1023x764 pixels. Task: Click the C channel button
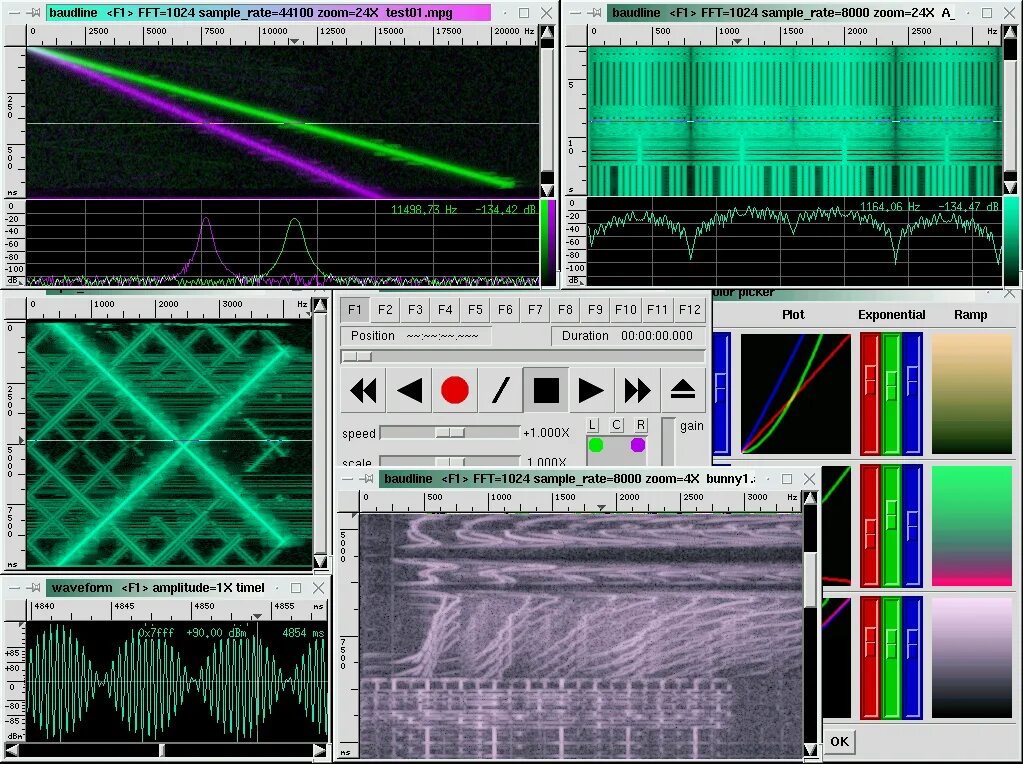tap(617, 425)
